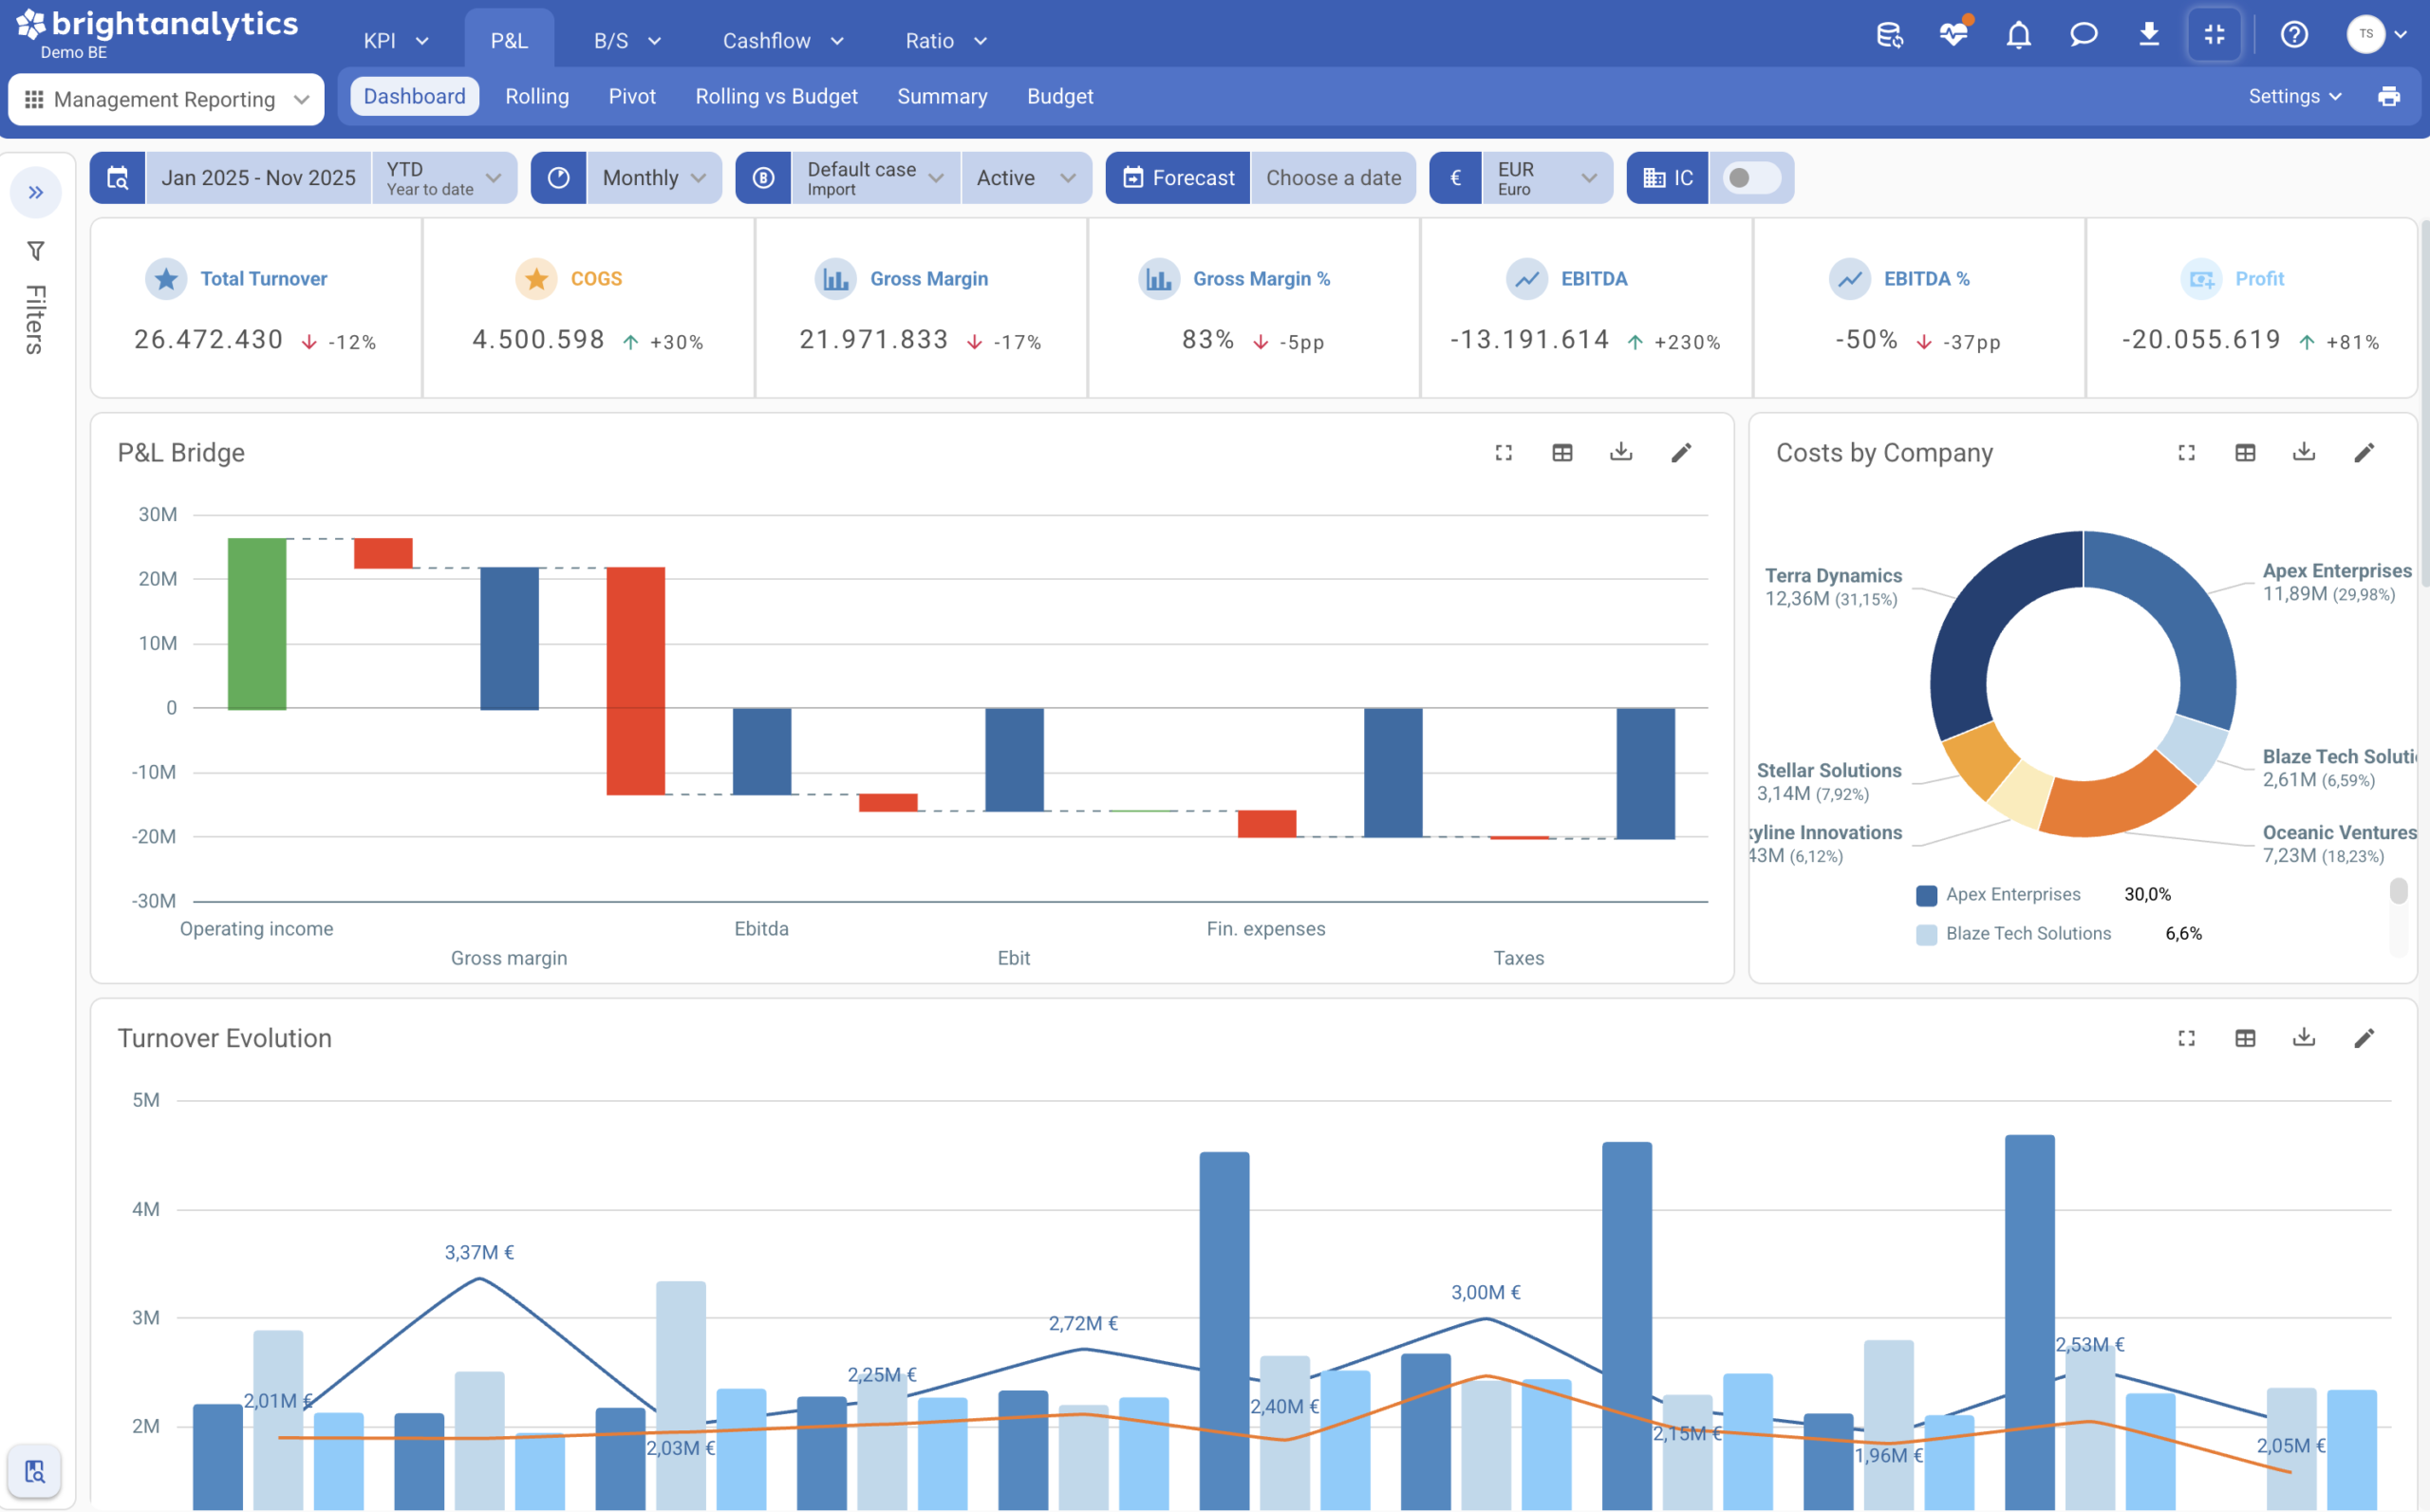Click Blaze Tech Solutions legend color swatch
Viewport: 2430px width, 1512px height.
click(x=1926, y=935)
